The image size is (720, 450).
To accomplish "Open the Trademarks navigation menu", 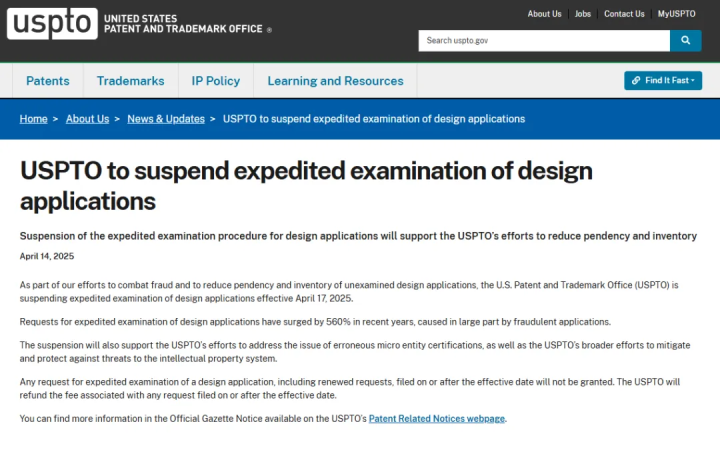I will (130, 81).
